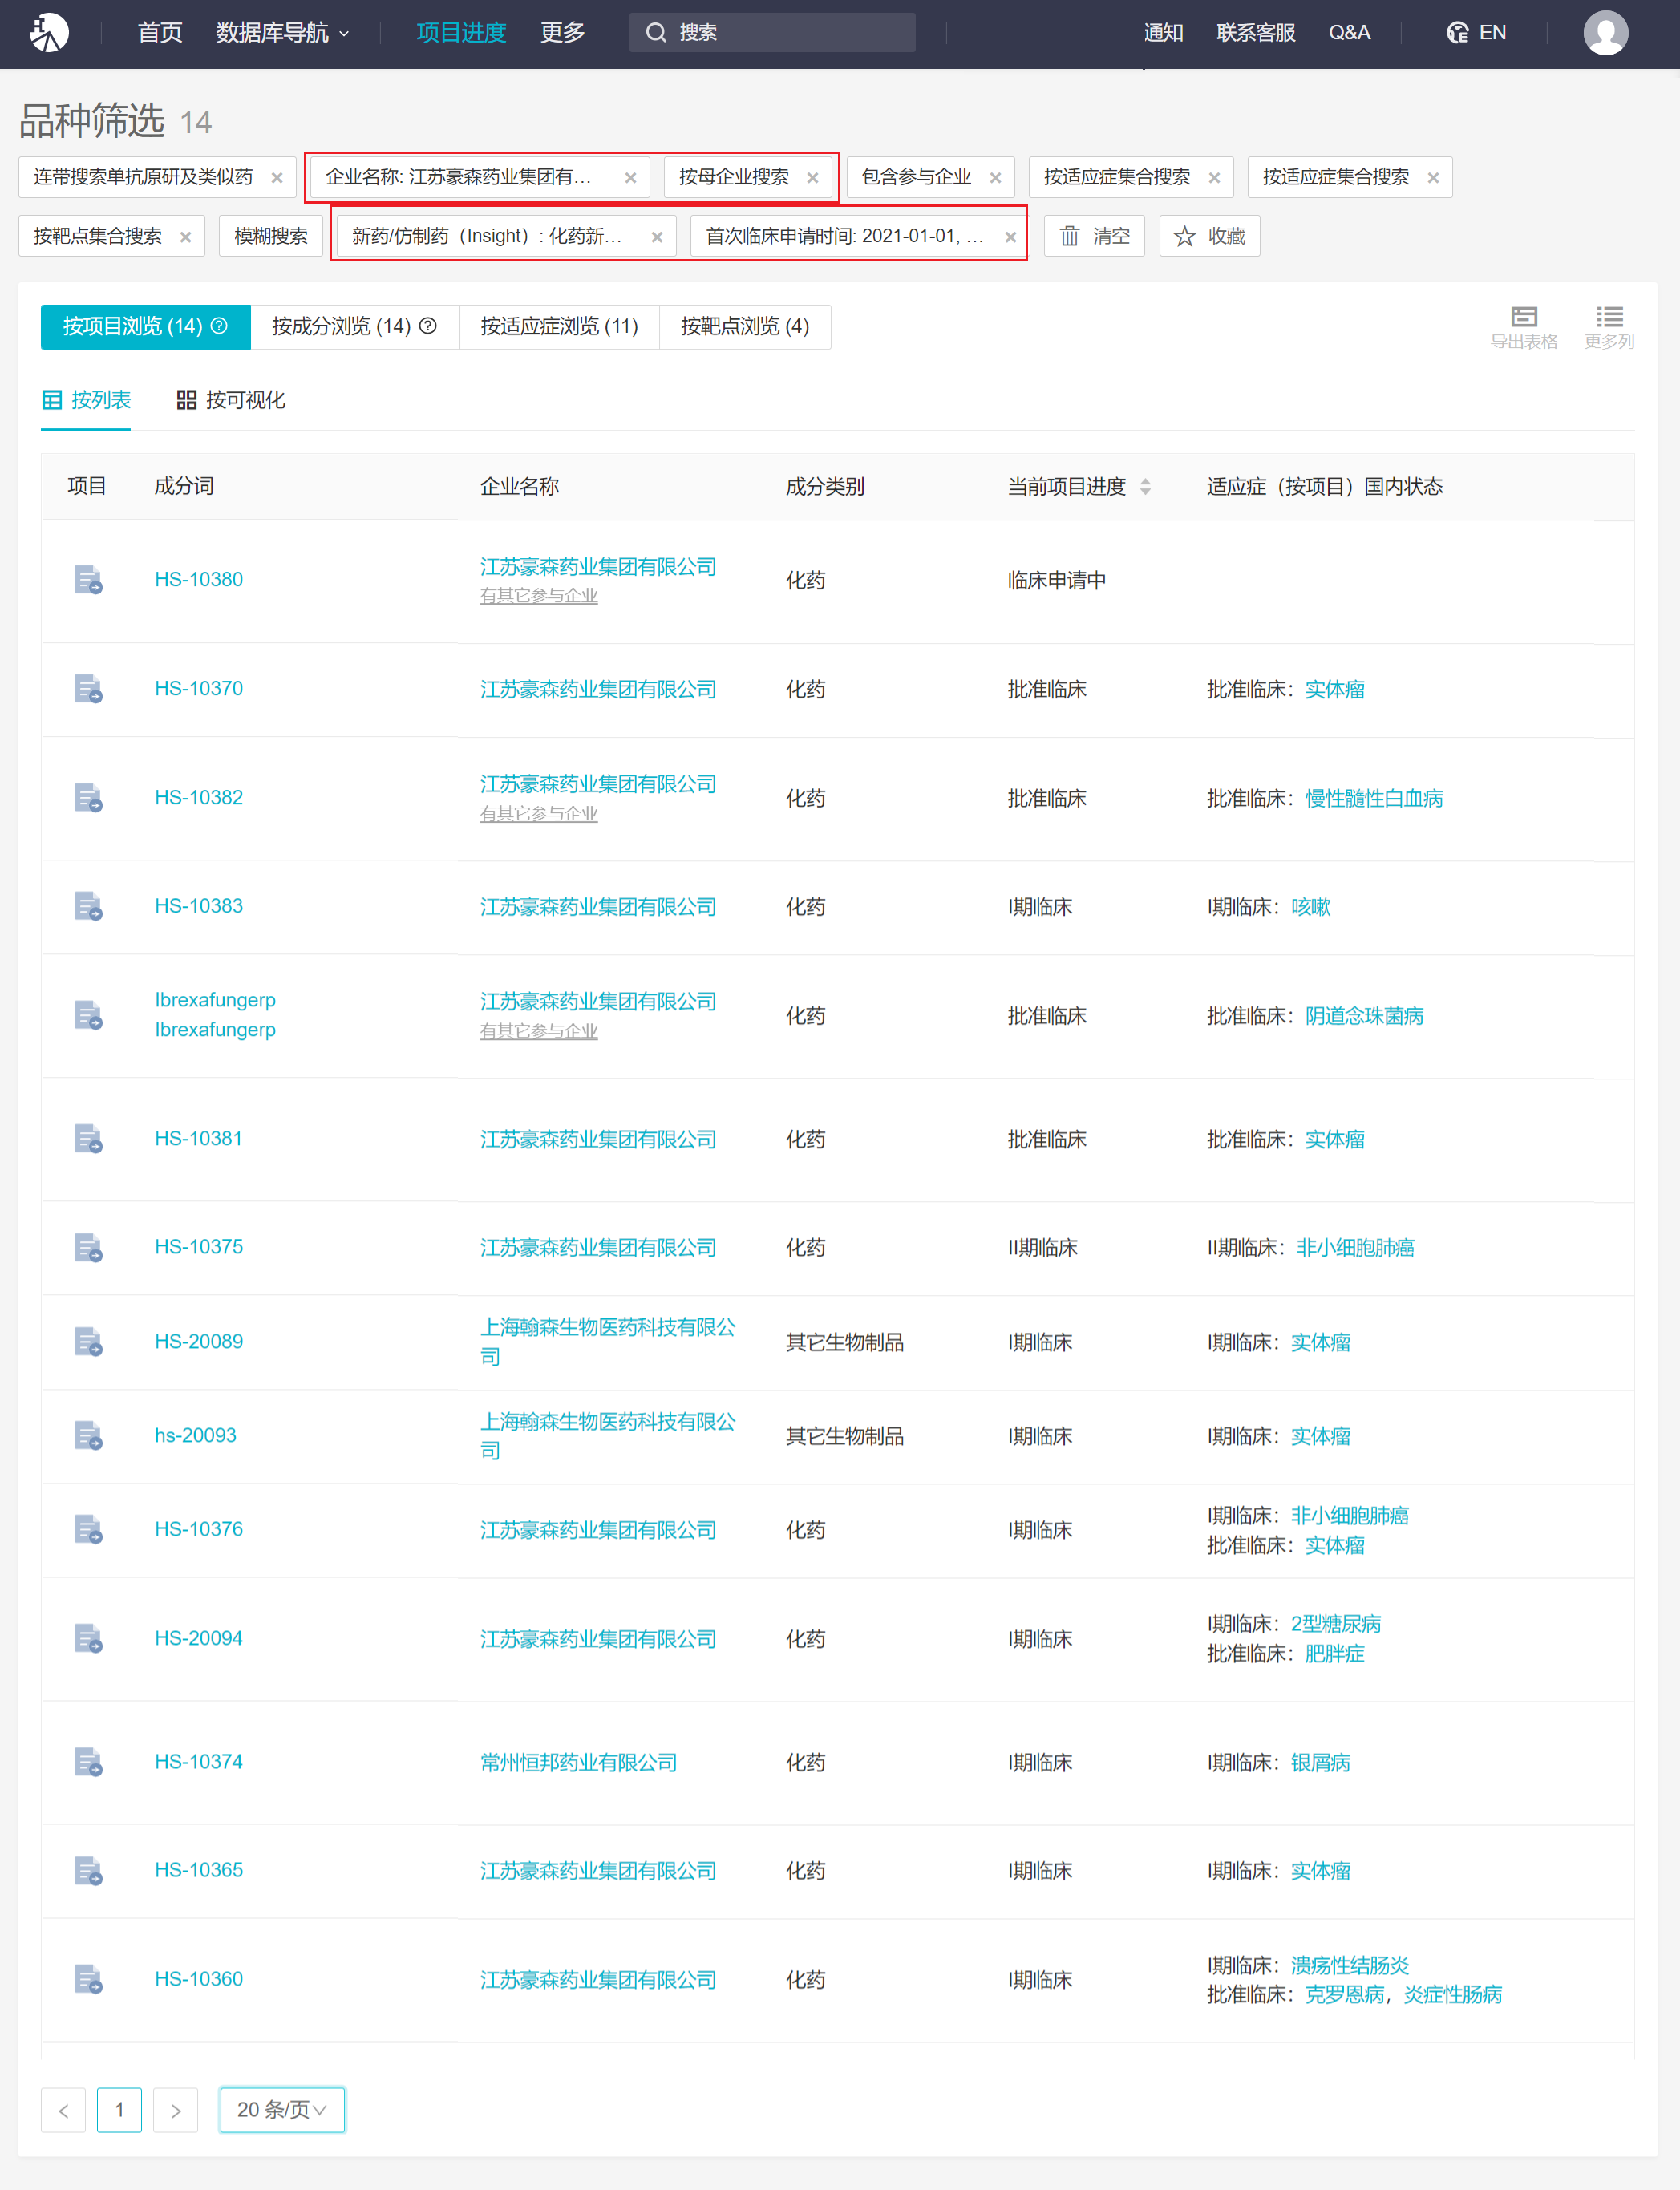Screen dimensions: 1680x2190
Task: Open 非小细胞肺癌 link in HS-10375 row
Action: pos(1355,1247)
